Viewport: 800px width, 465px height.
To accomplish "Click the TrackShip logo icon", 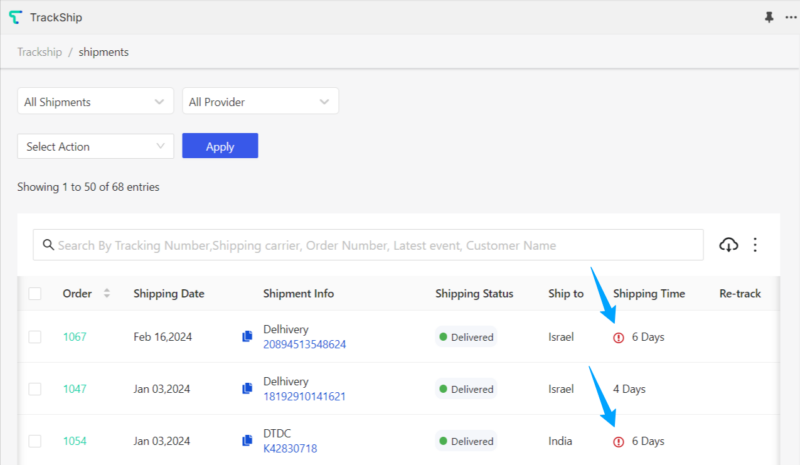I will click(16, 17).
